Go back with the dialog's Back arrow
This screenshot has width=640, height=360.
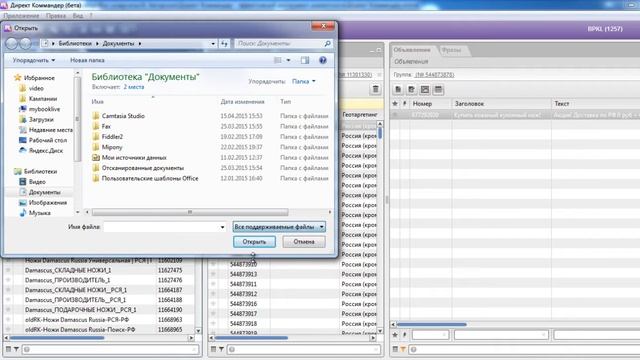(x=11, y=43)
